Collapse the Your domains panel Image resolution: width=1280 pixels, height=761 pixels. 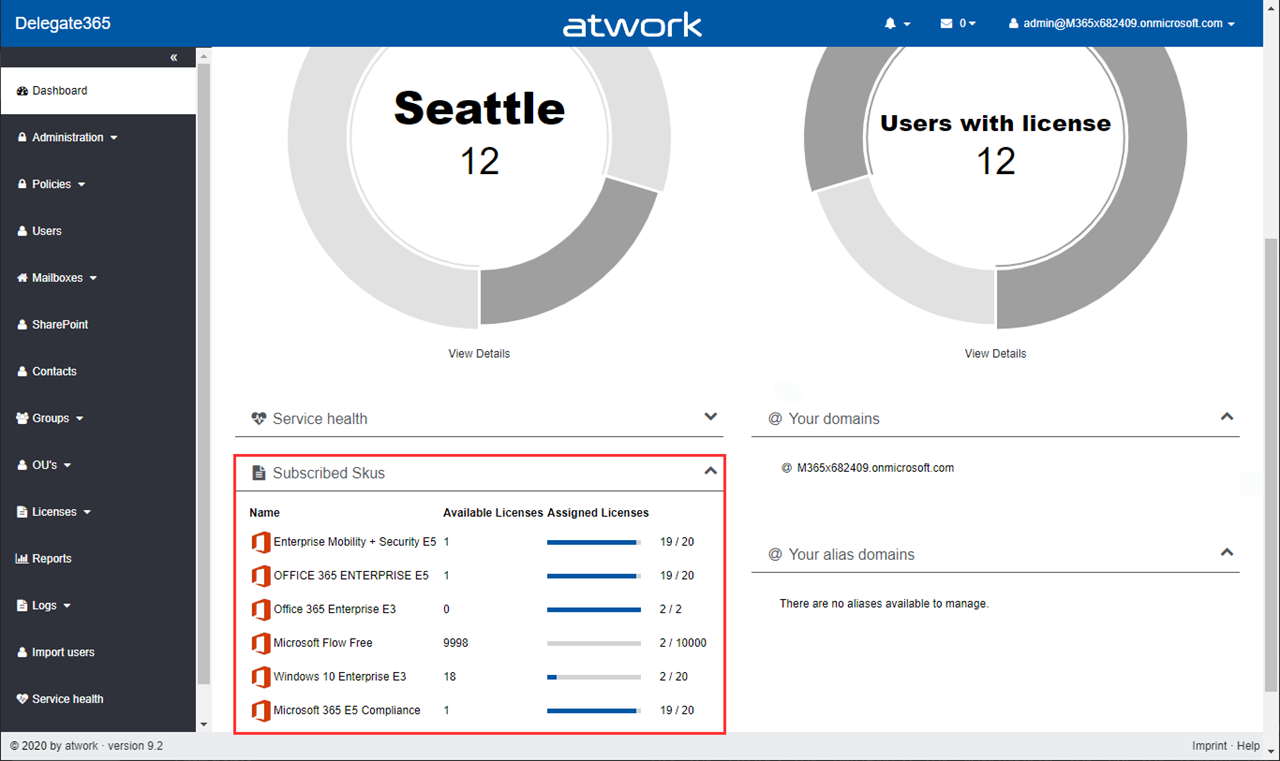[x=1227, y=417]
